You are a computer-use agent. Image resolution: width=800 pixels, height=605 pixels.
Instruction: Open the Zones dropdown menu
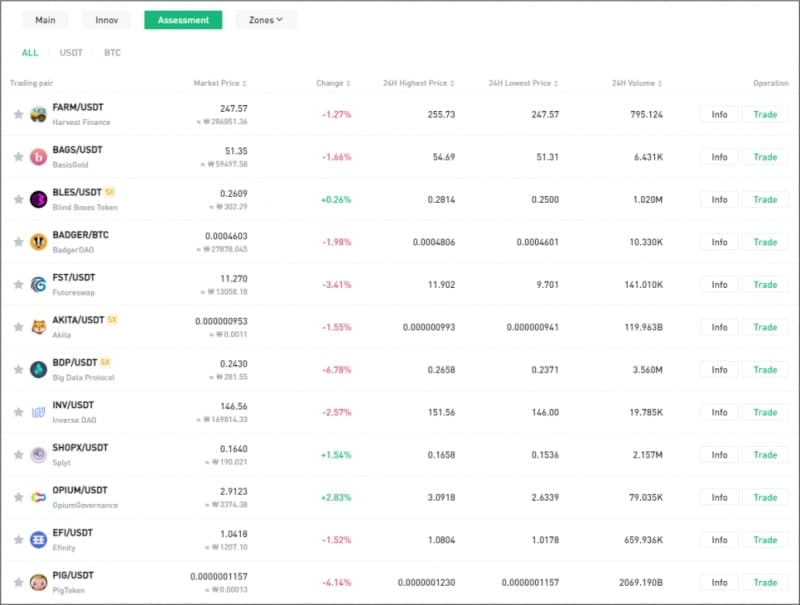[x=266, y=20]
